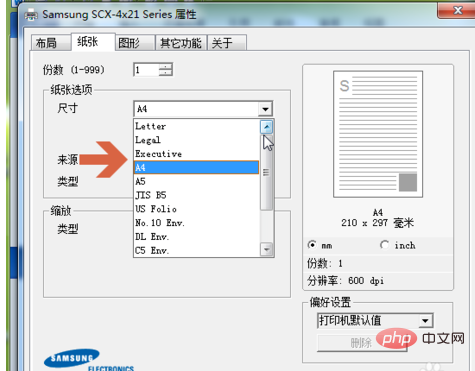Select the 纸张 tab
The height and width of the screenshot is (371, 475).
pyautogui.click(x=93, y=42)
